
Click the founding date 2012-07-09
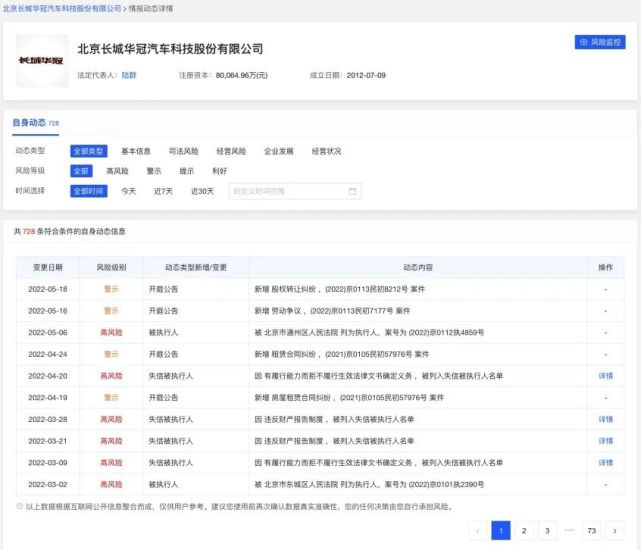(366, 75)
